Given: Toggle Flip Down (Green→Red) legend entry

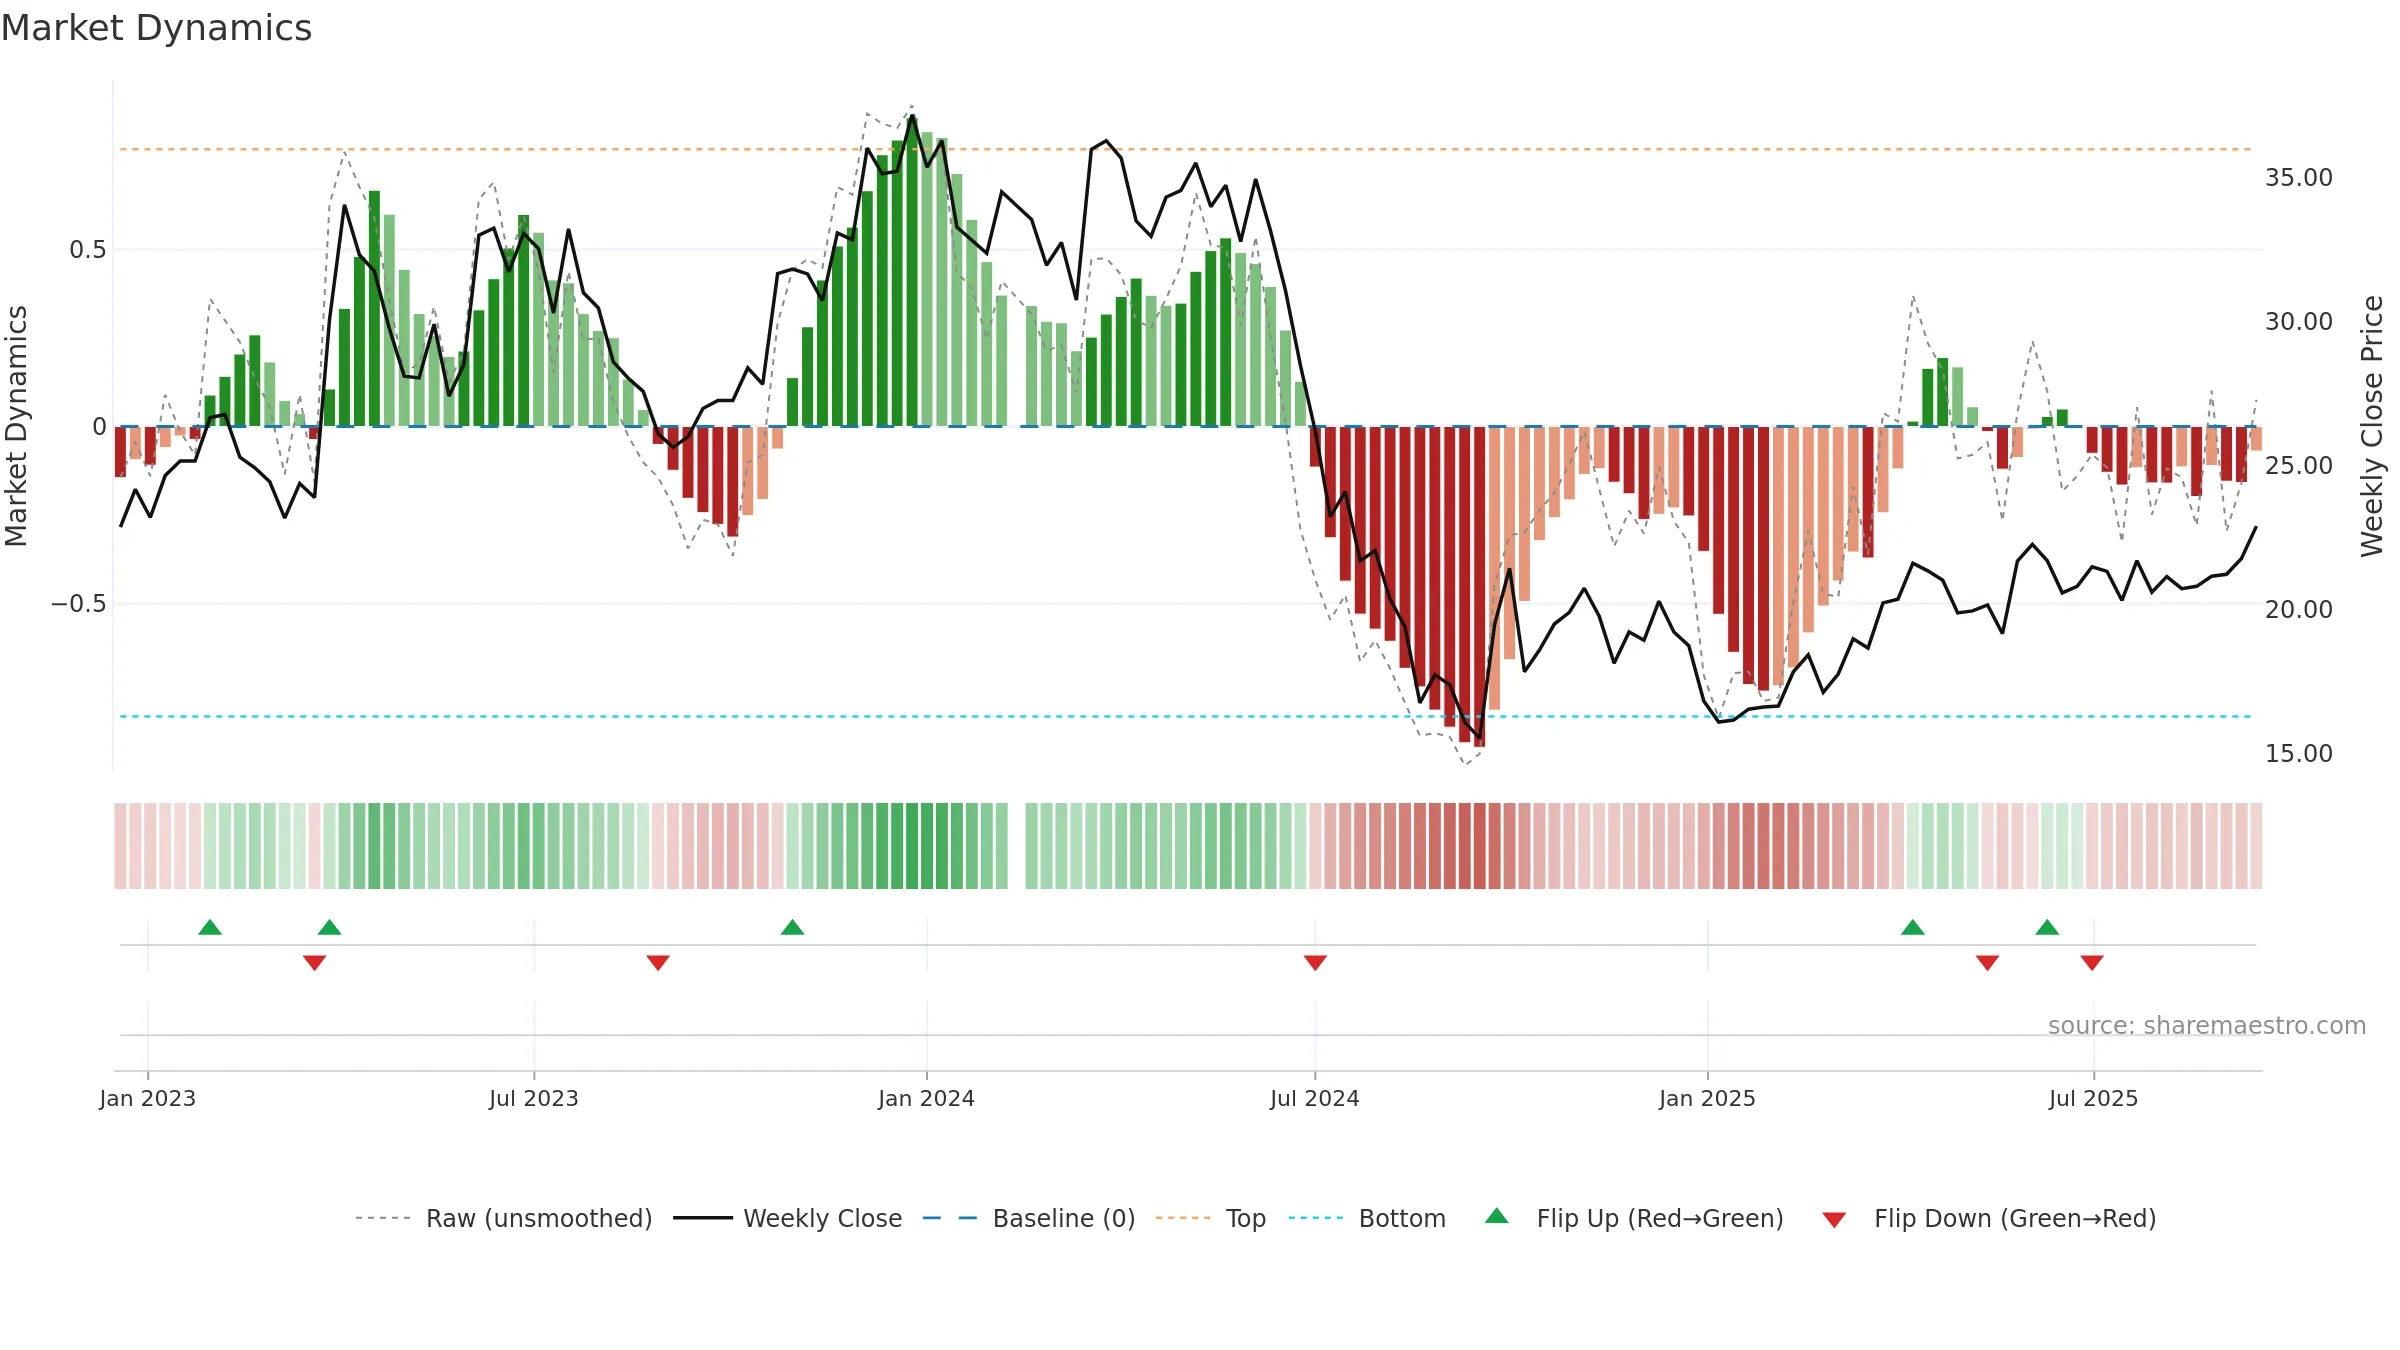Looking at the screenshot, I should pyautogui.click(x=1988, y=1218).
